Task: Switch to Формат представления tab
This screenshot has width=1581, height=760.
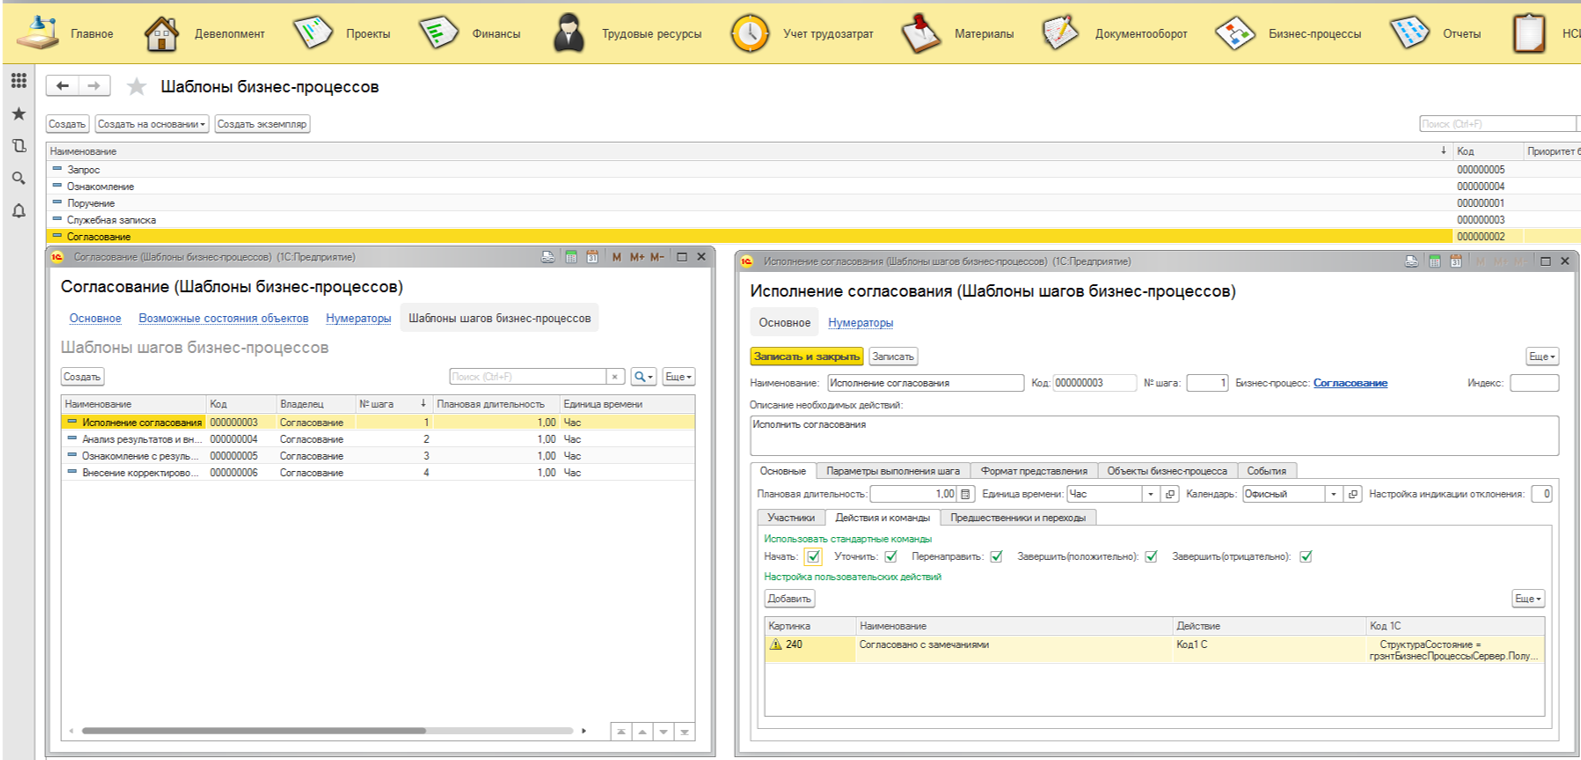Action: point(1034,471)
